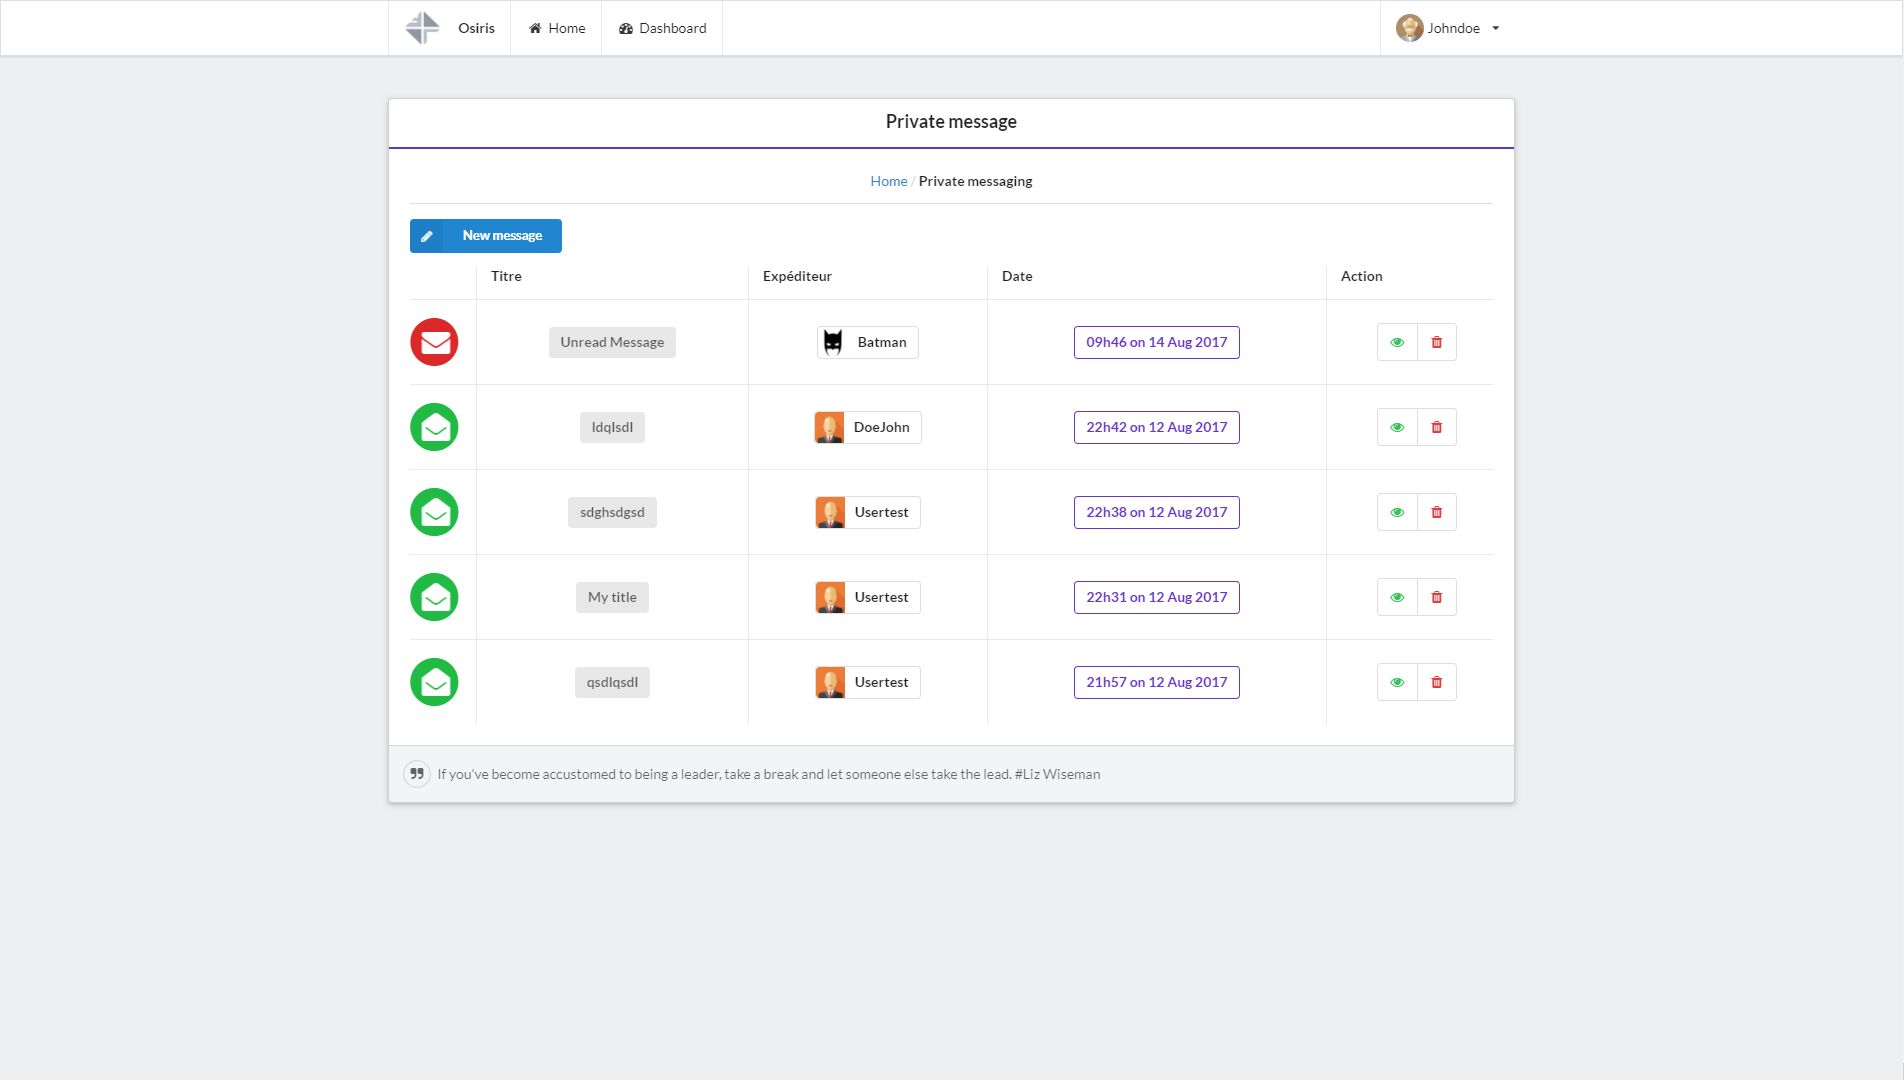
Task: View the Unread Message via eye icon
Action: point(1397,342)
